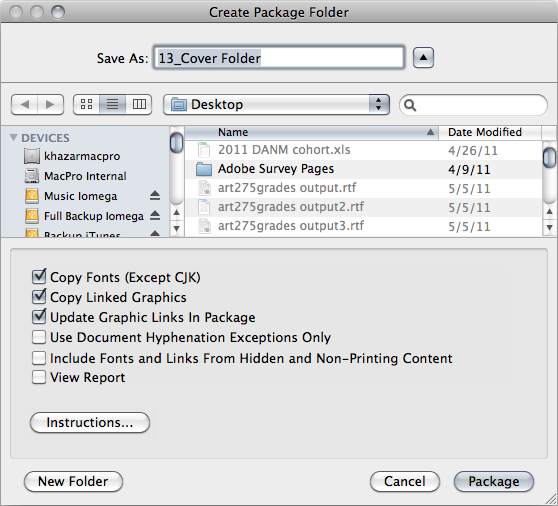Collapse the DEVICES sidebar section
The image size is (558, 506).
(14, 137)
